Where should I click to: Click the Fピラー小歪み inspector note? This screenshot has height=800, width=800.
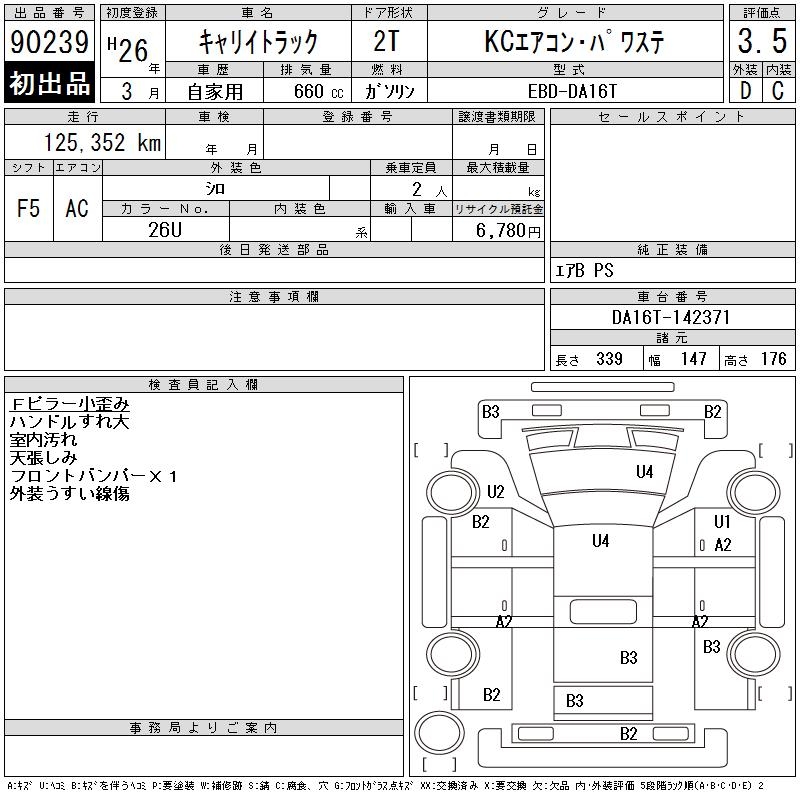coord(69,404)
